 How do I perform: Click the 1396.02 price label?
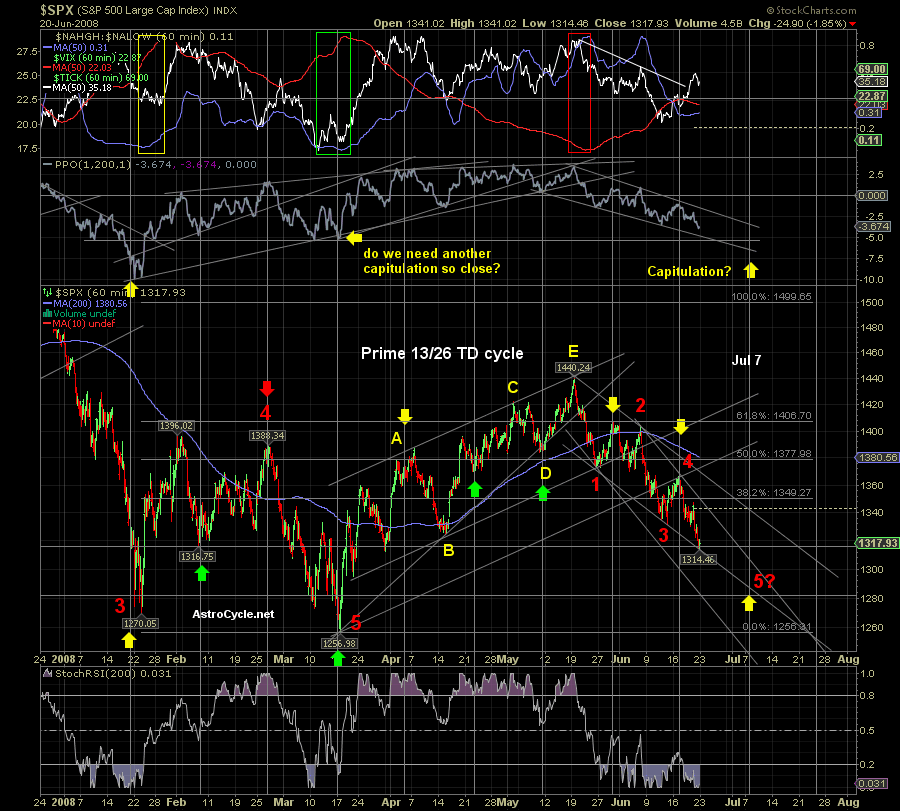[x=176, y=426]
